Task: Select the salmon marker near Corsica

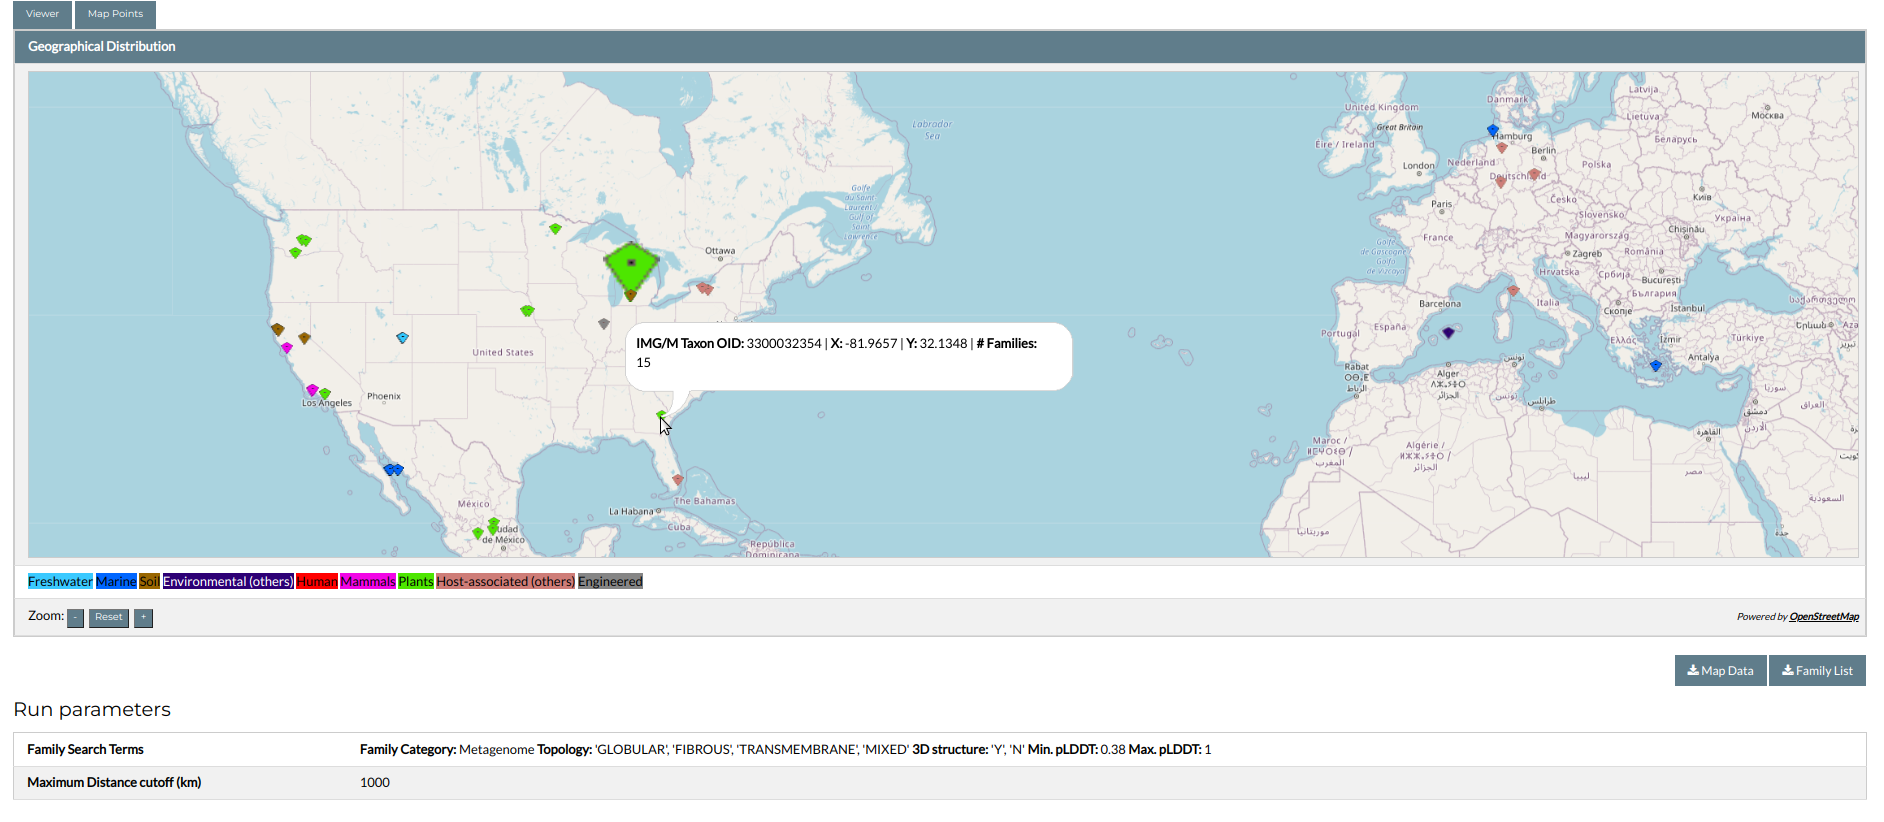Action: pyautogui.click(x=1513, y=291)
